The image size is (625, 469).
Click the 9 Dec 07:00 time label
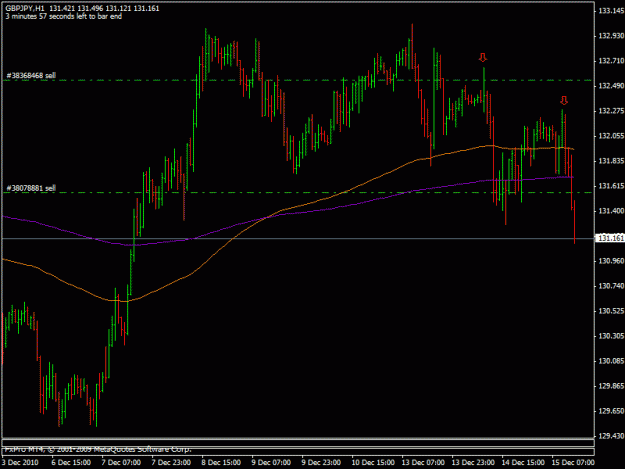pyautogui.click(x=271, y=463)
